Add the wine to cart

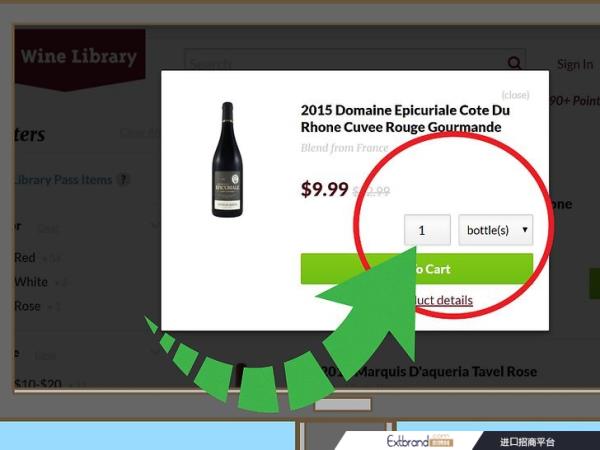click(x=417, y=269)
